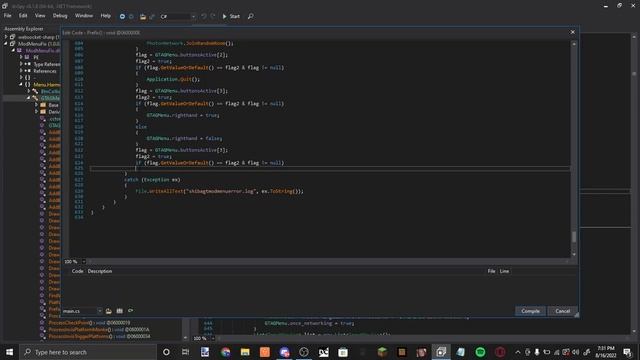Select the References tree item

pos(45,71)
